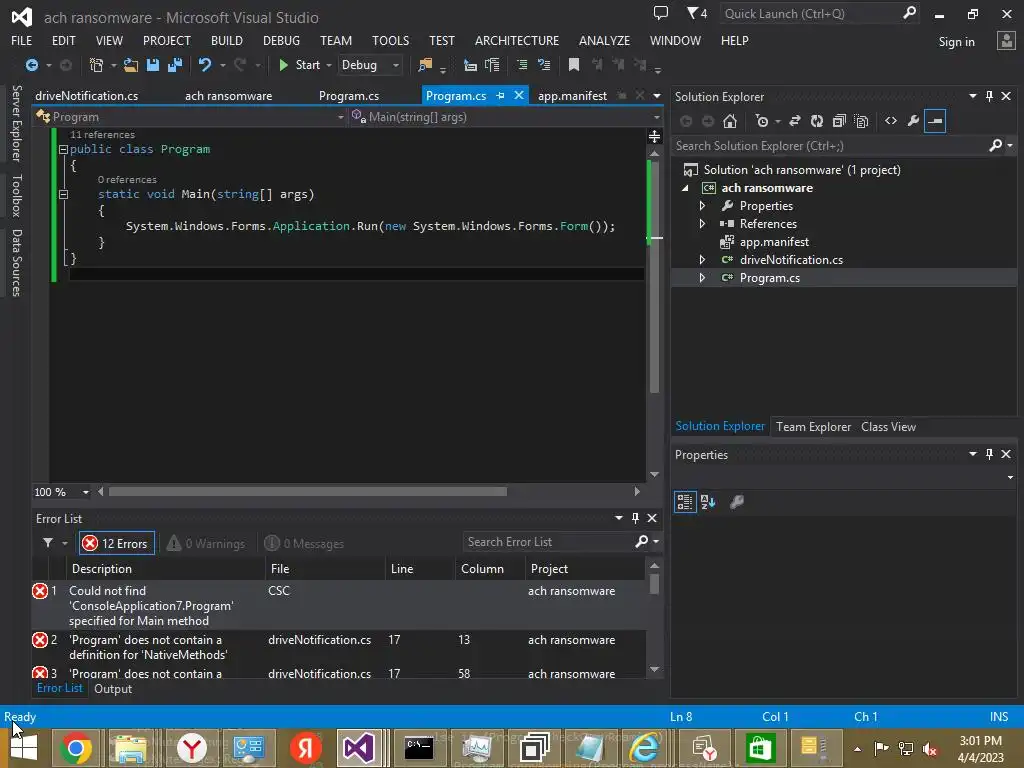The height and width of the screenshot is (768, 1024).
Task: Switch to the app.manifest tab
Action: [x=572, y=95]
